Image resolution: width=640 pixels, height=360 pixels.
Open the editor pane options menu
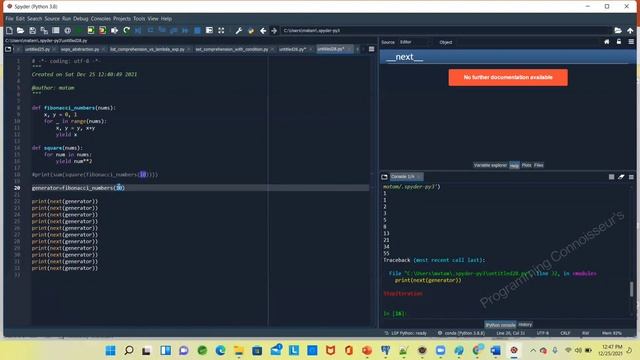[x=371, y=49]
